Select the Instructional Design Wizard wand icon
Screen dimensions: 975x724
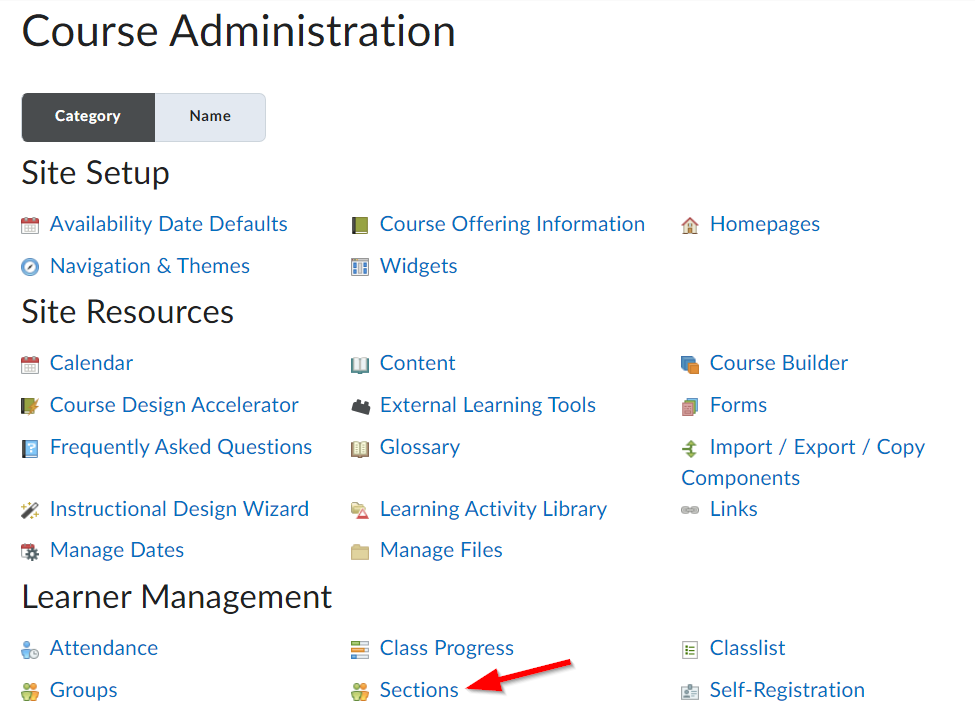(31, 509)
